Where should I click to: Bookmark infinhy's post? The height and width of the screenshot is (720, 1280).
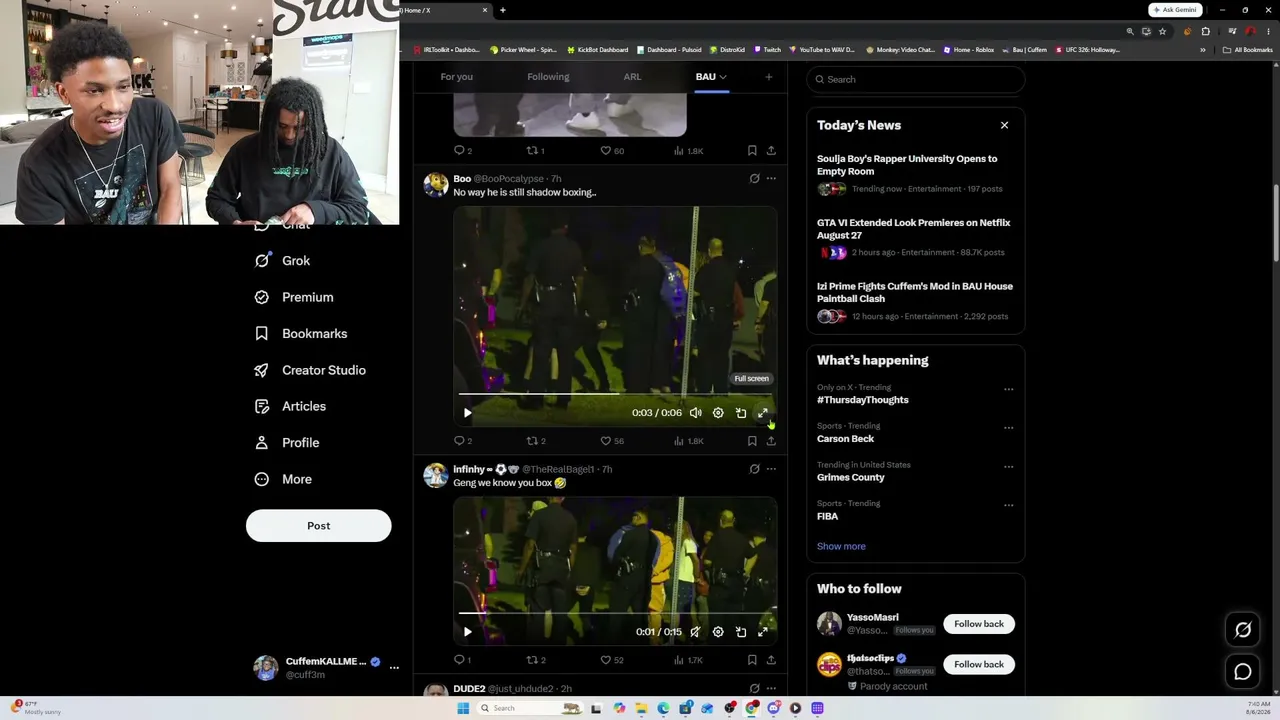click(x=752, y=660)
